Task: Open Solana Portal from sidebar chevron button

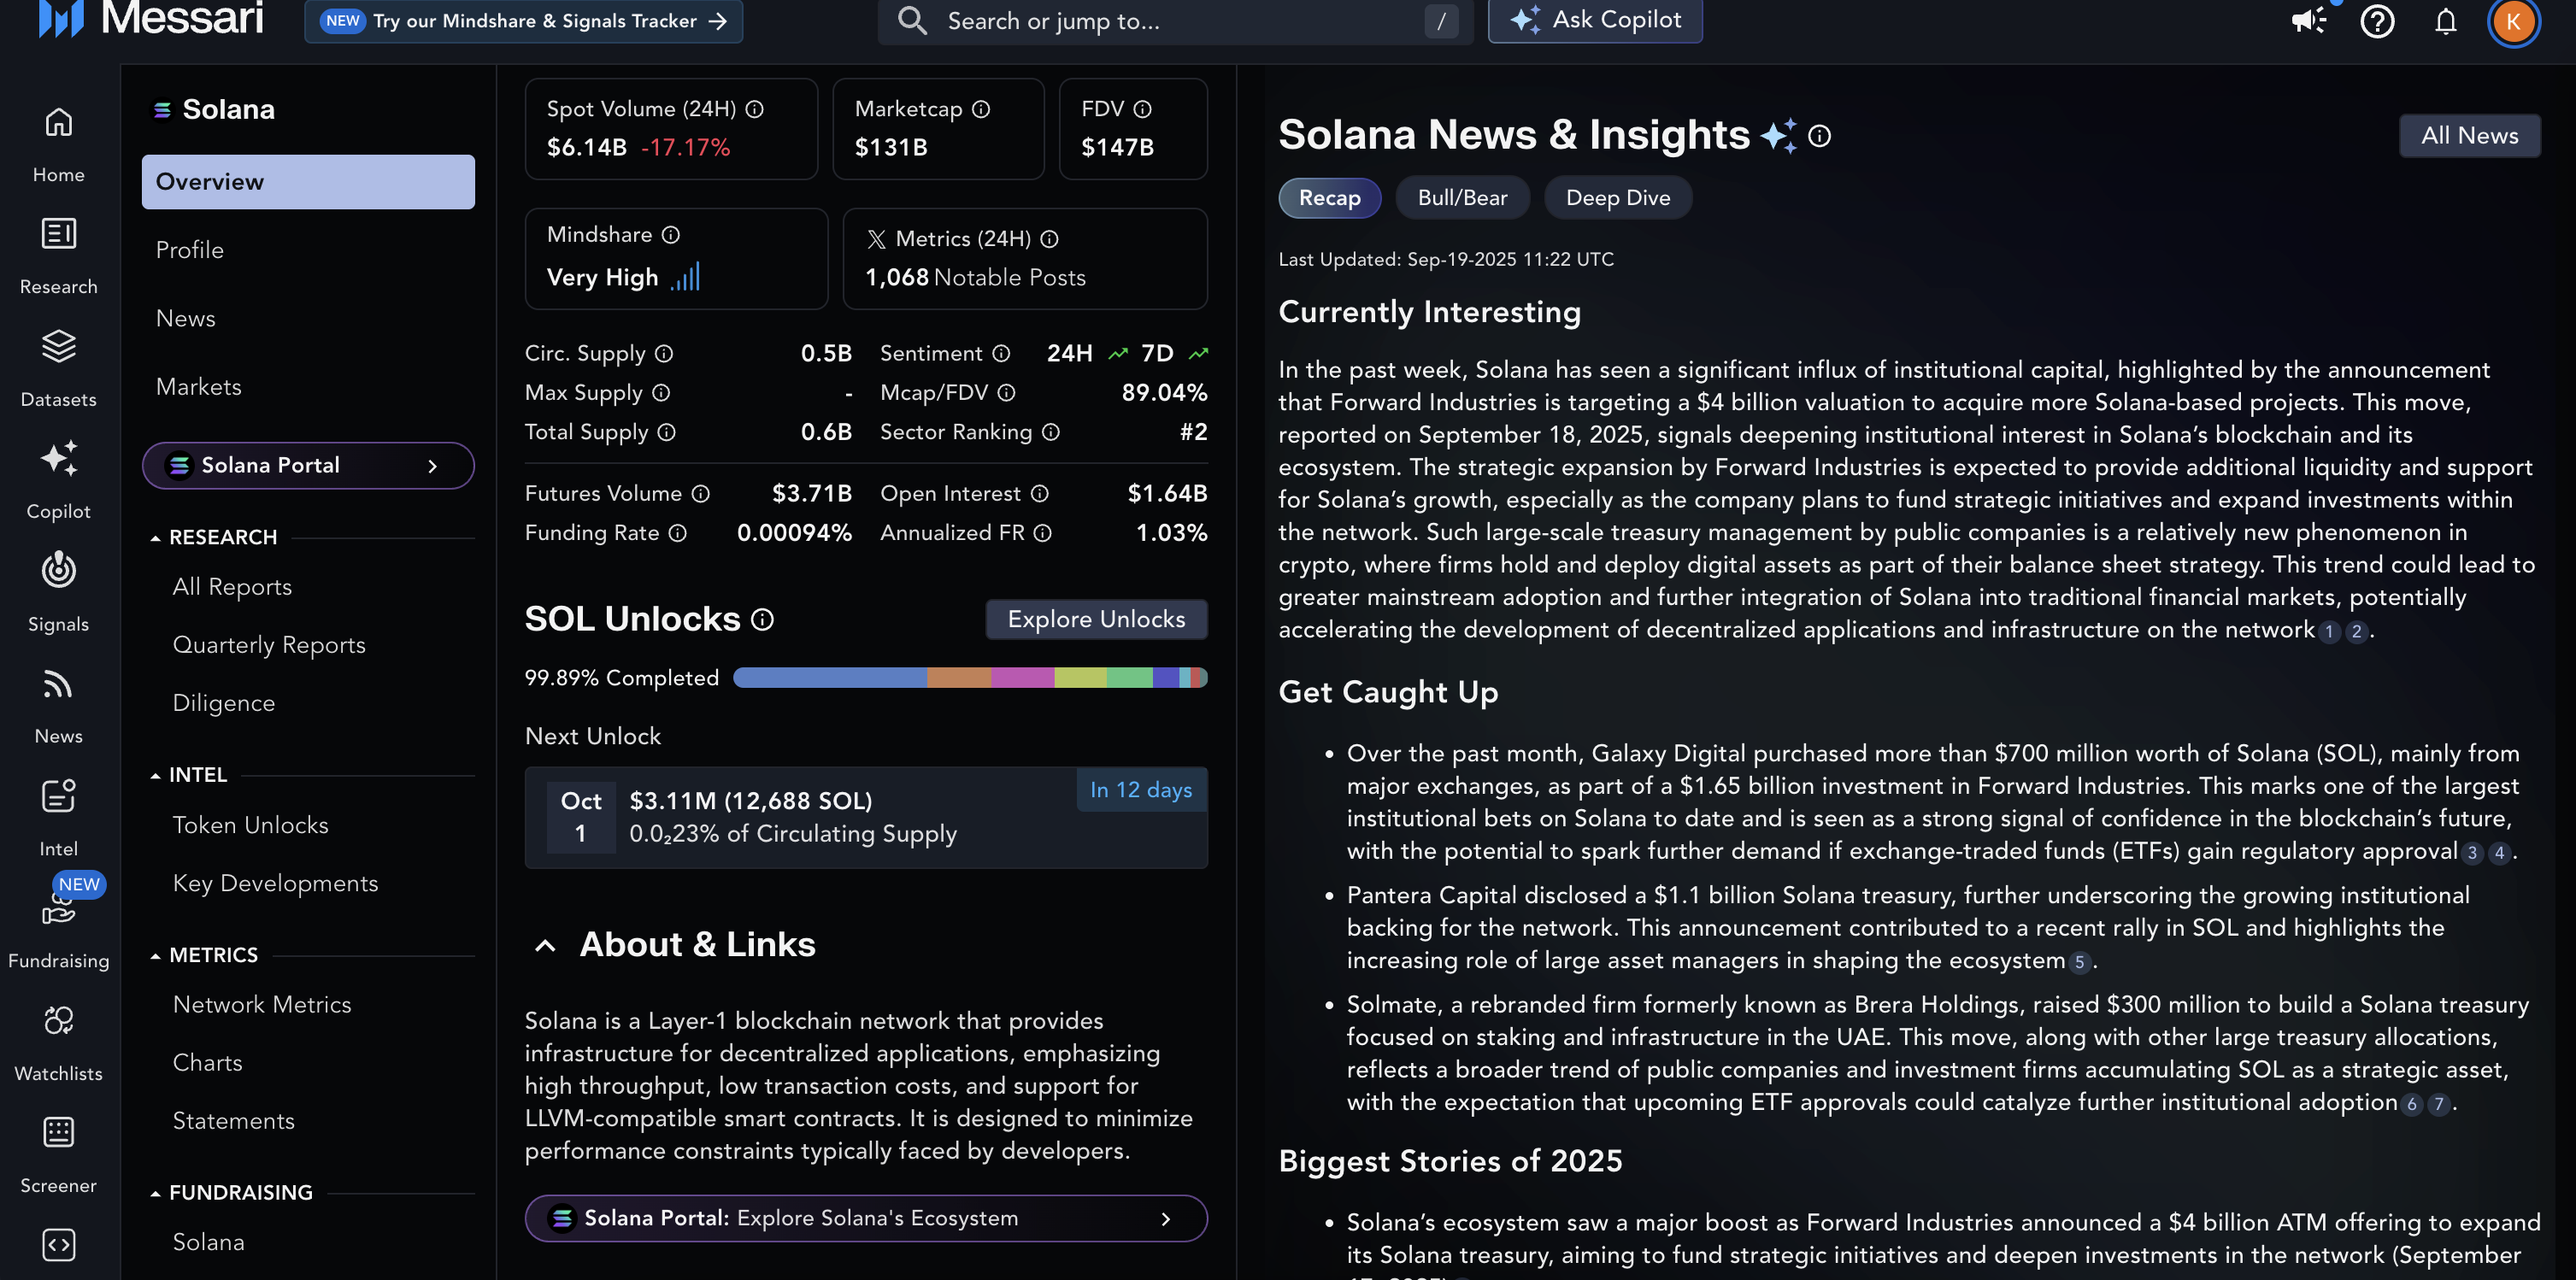Action: [x=308, y=465]
